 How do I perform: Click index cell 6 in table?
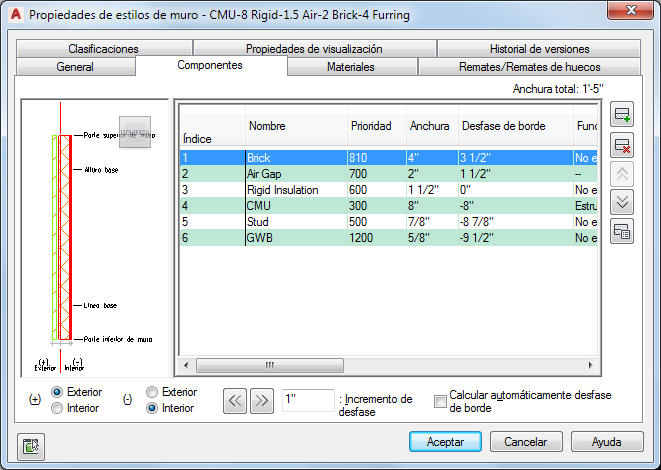click(212, 238)
